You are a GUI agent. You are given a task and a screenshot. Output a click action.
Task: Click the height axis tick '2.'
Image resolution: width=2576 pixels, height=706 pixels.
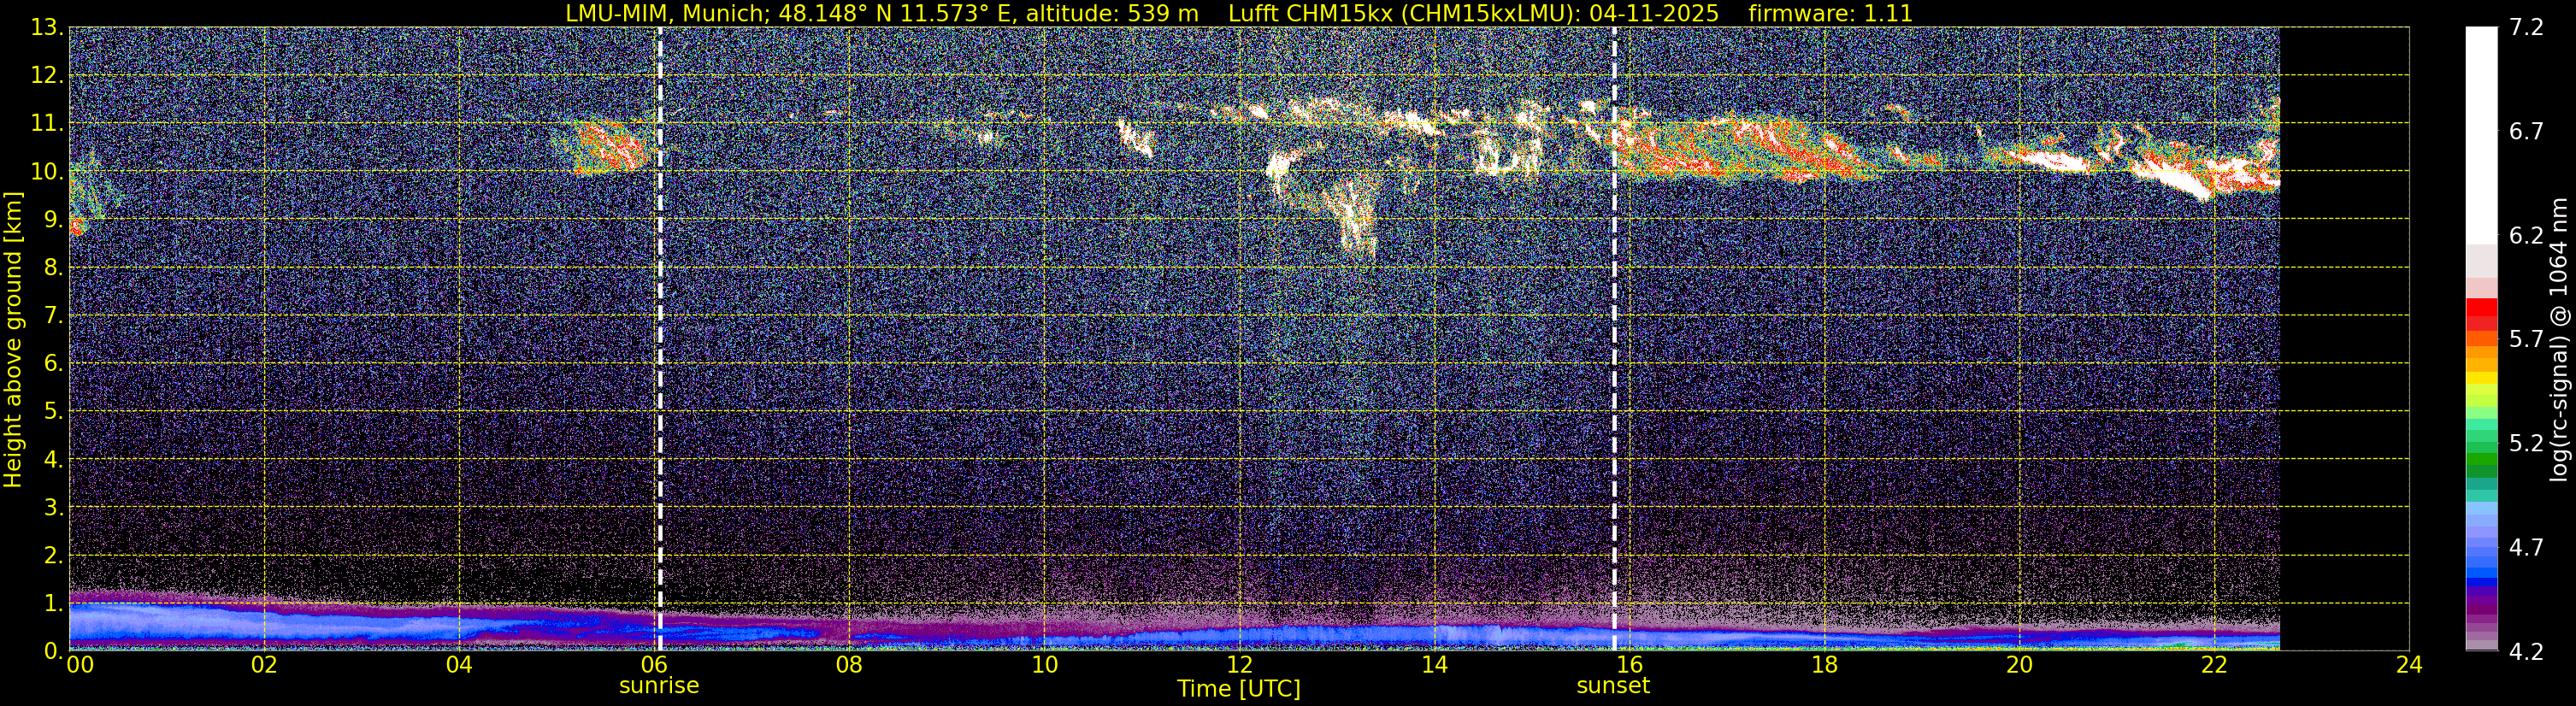pyautogui.click(x=53, y=556)
